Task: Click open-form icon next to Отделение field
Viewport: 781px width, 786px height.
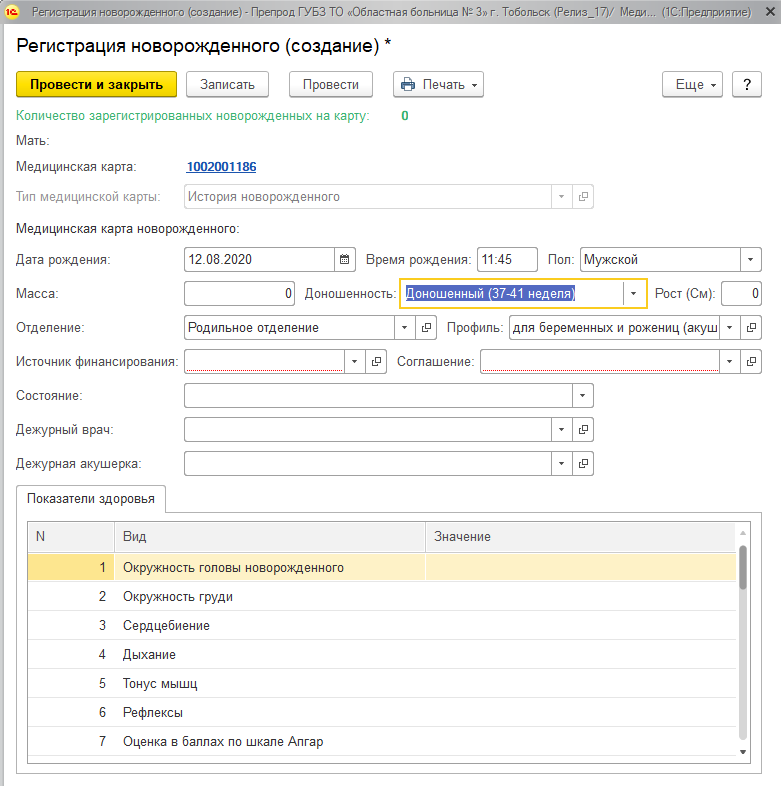Action: tap(427, 327)
